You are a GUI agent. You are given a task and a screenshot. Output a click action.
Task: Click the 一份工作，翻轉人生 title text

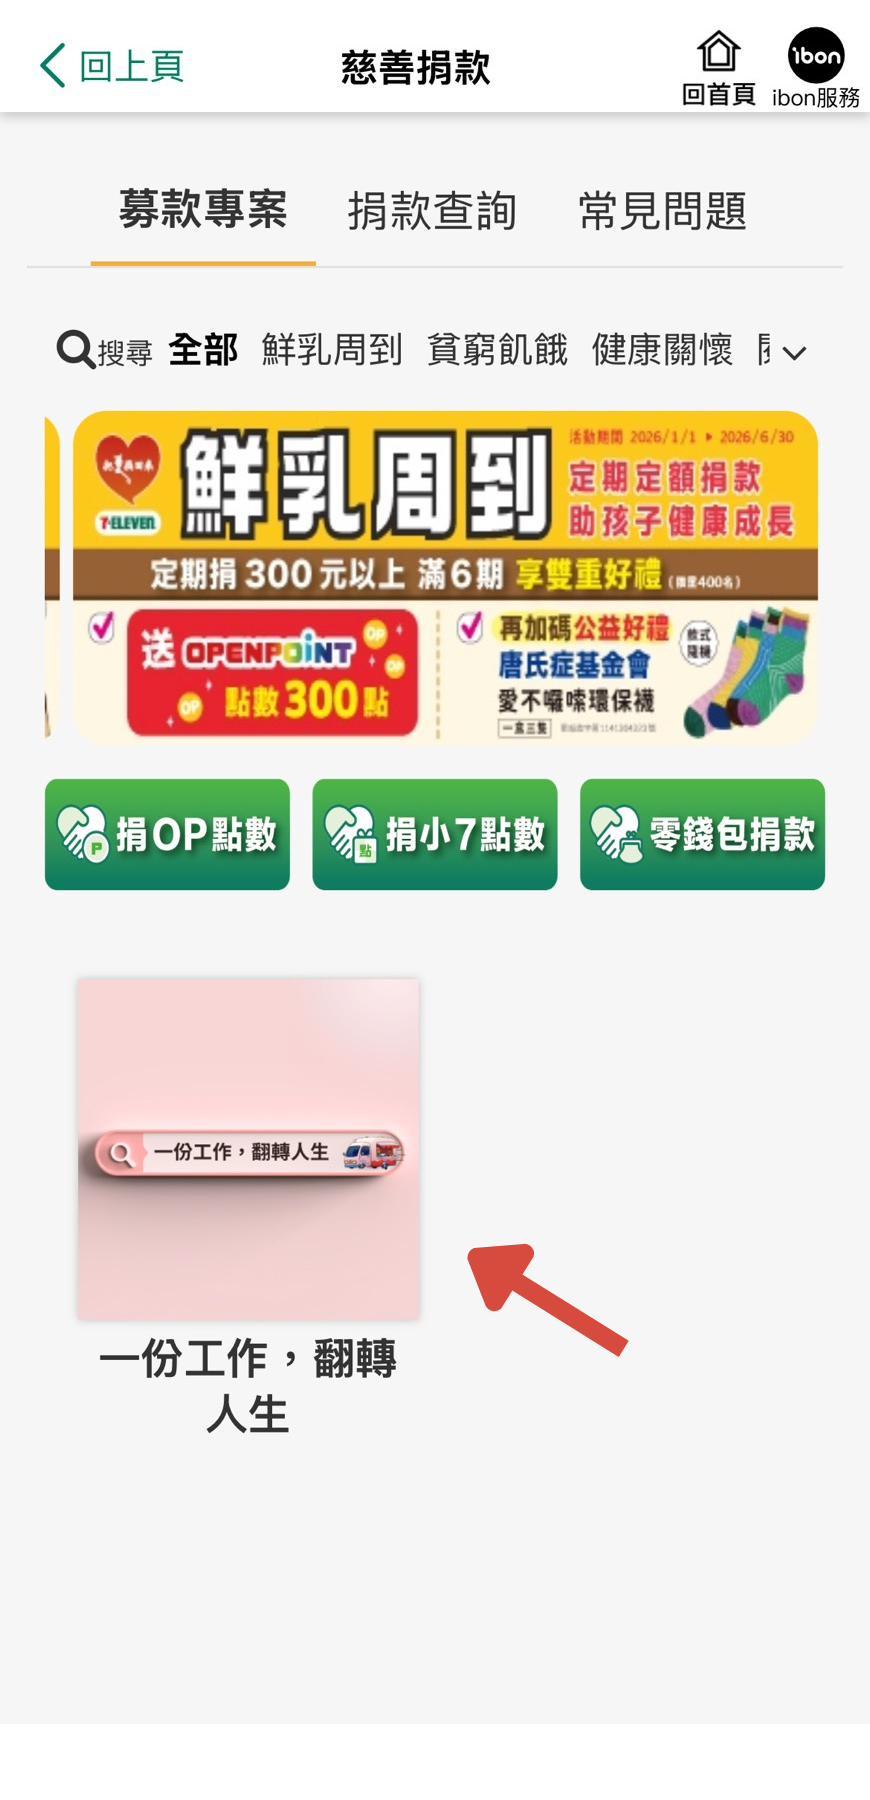[248, 1386]
